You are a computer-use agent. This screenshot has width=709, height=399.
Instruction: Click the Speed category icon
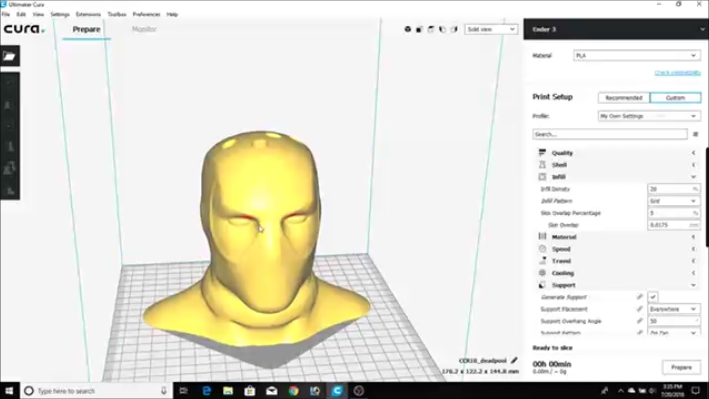[x=542, y=249]
